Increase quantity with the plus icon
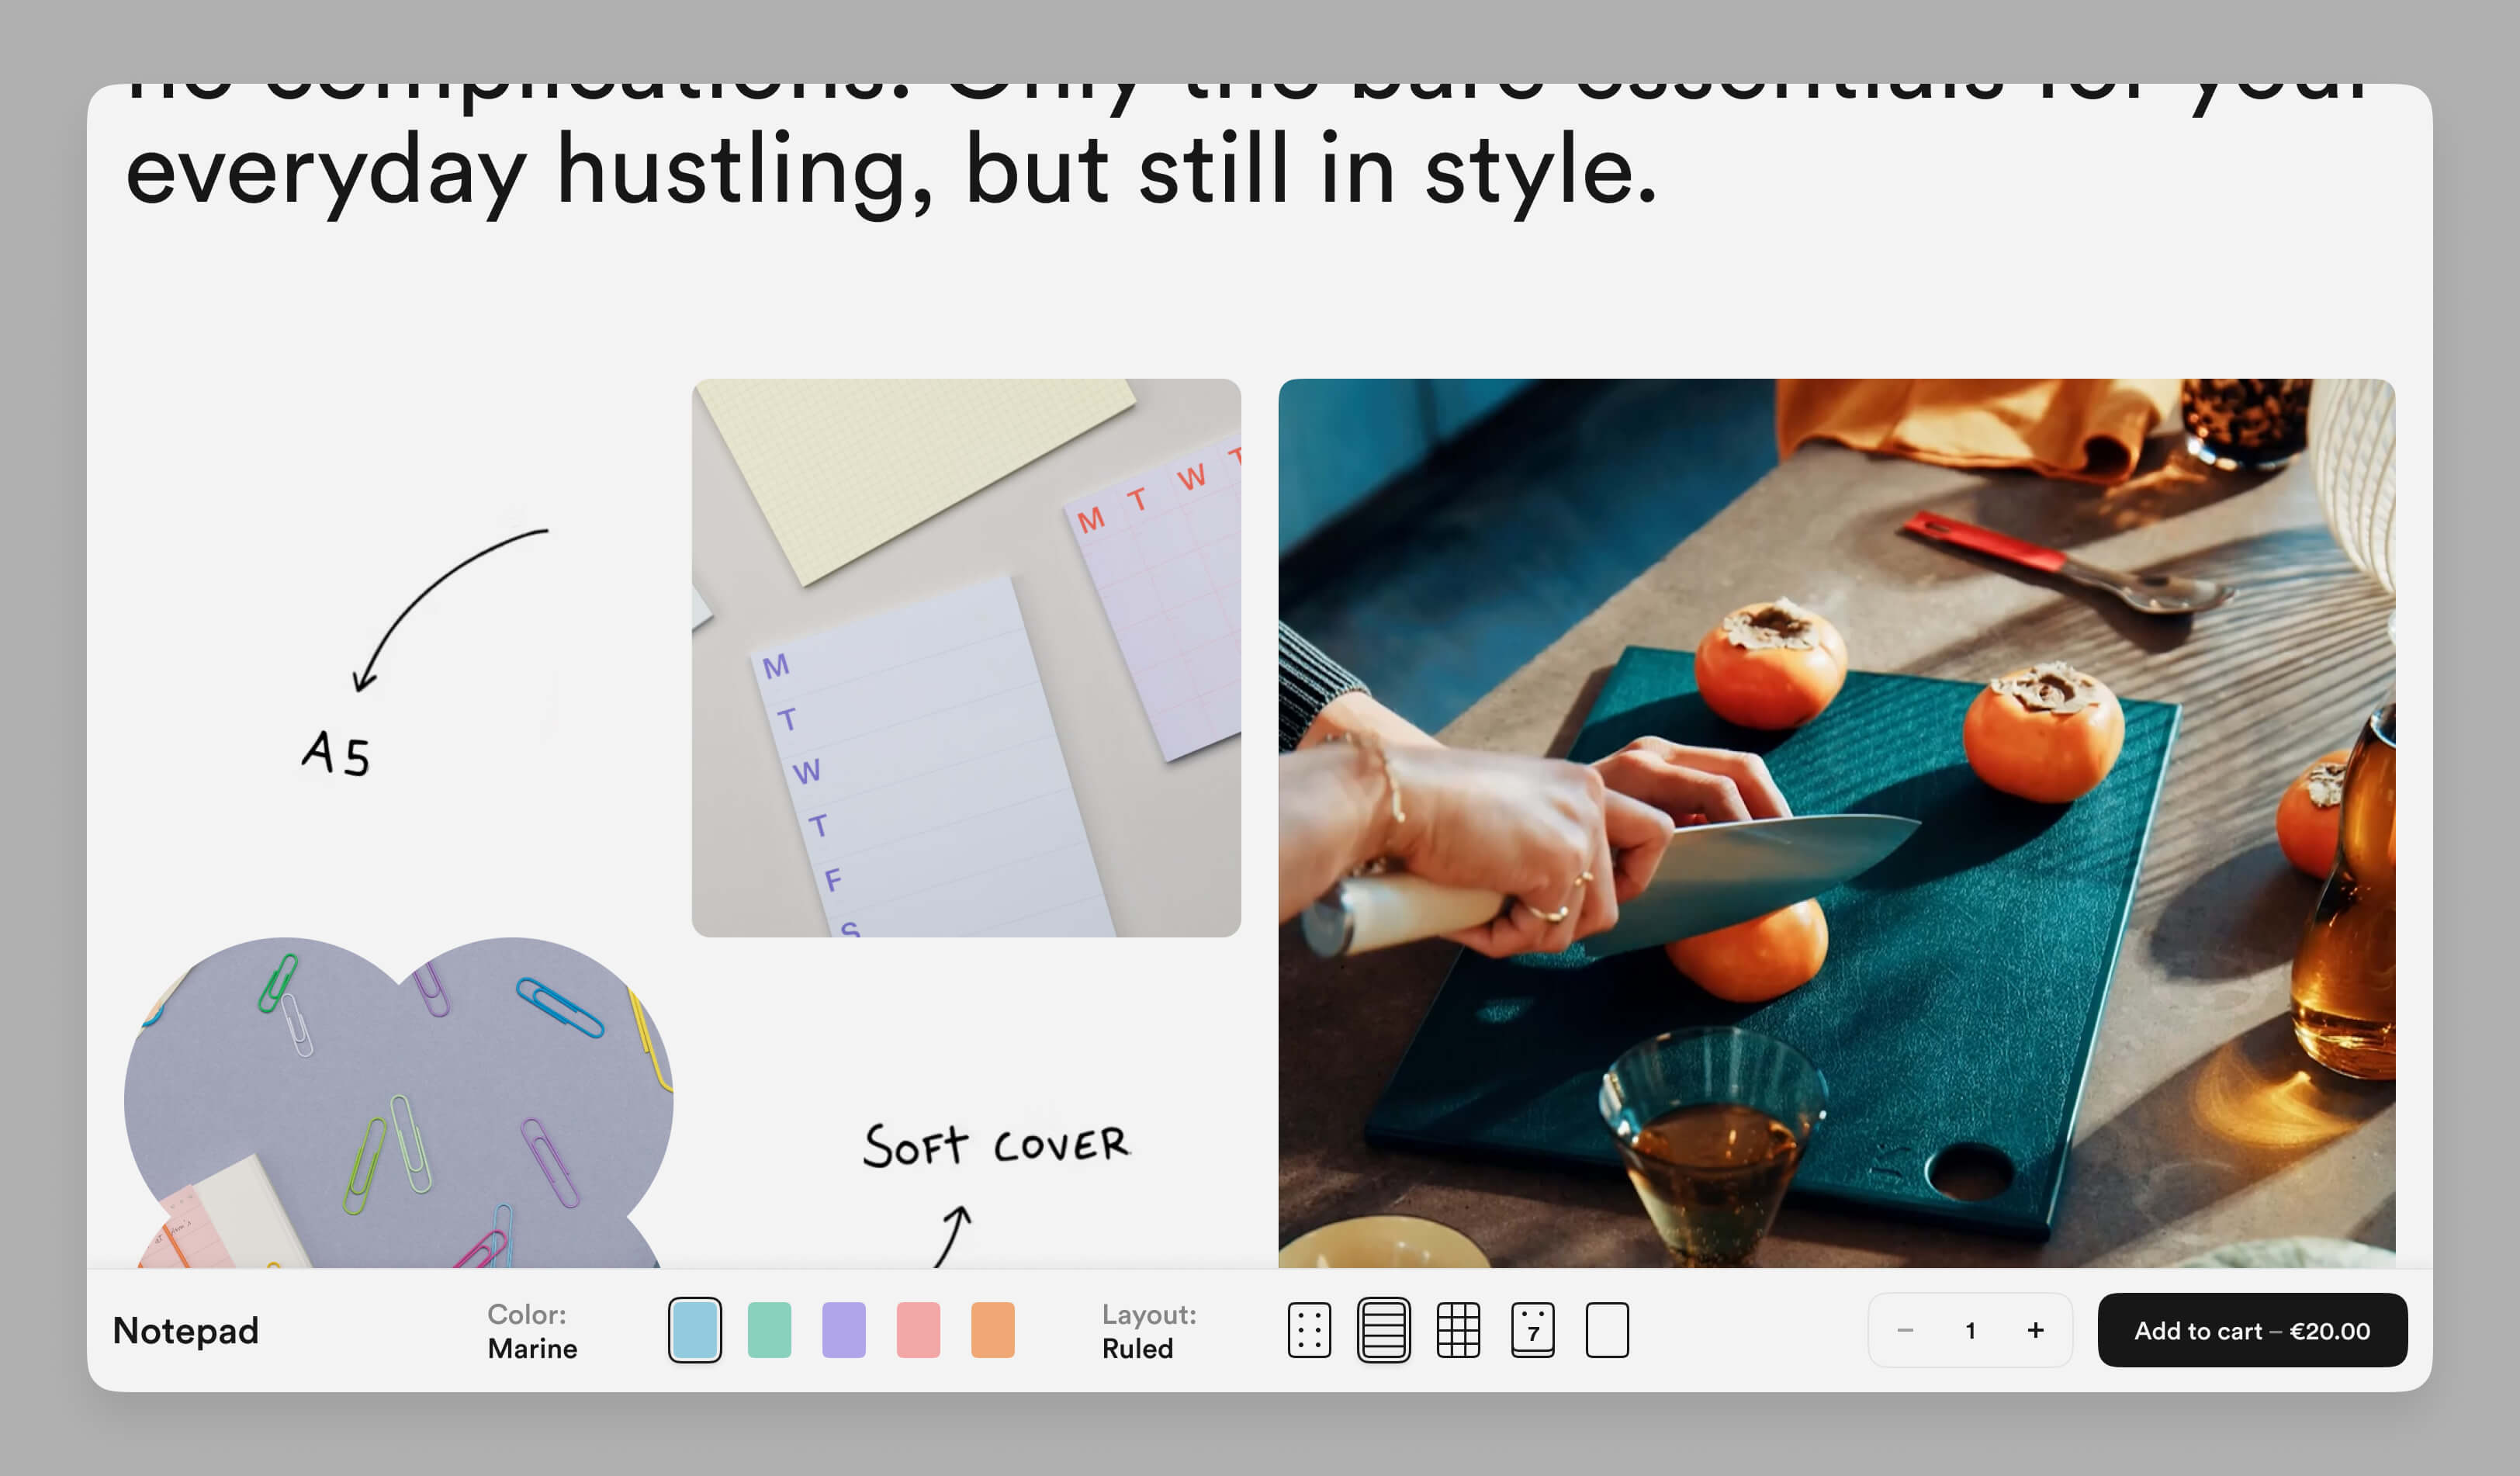2520x1476 pixels. pos(2035,1330)
